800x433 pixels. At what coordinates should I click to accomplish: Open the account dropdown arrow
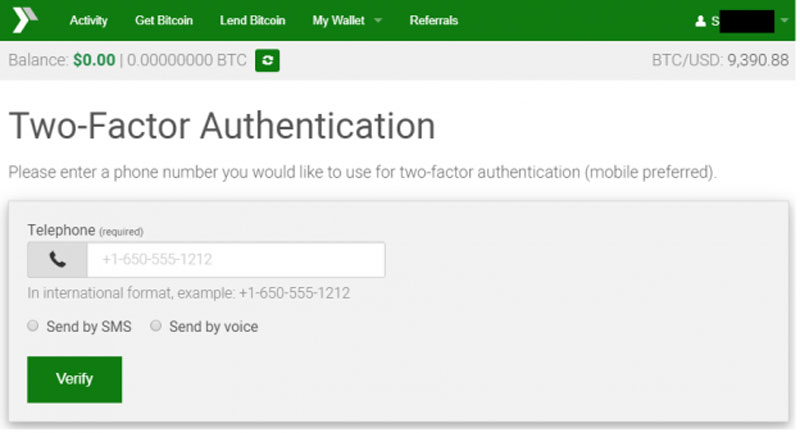(784, 21)
